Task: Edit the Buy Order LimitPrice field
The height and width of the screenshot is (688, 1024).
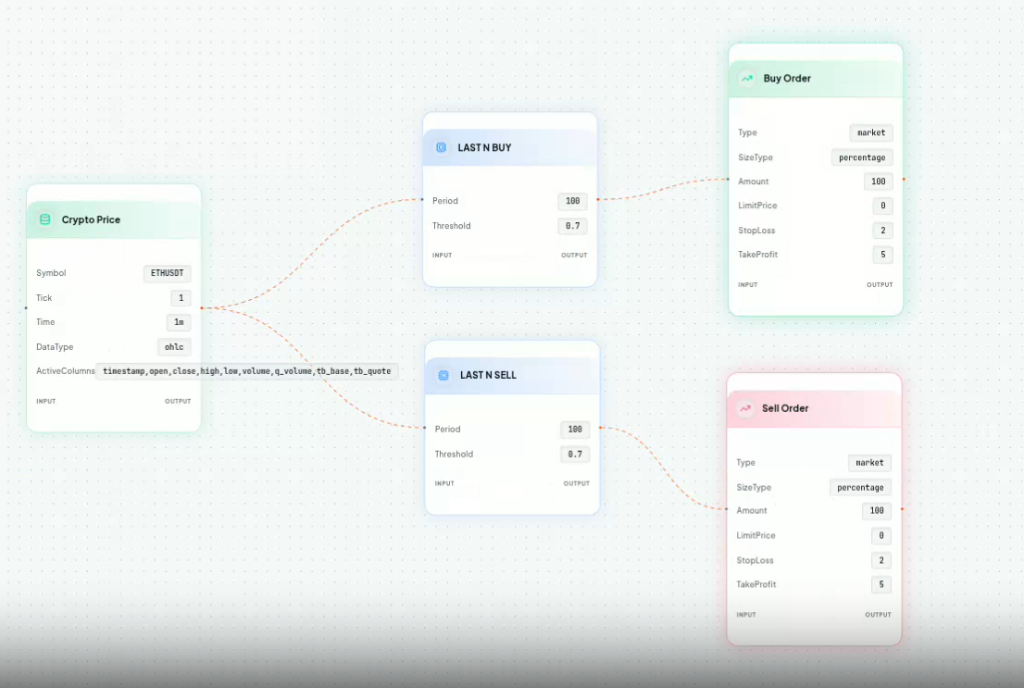Action: click(883, 206)
